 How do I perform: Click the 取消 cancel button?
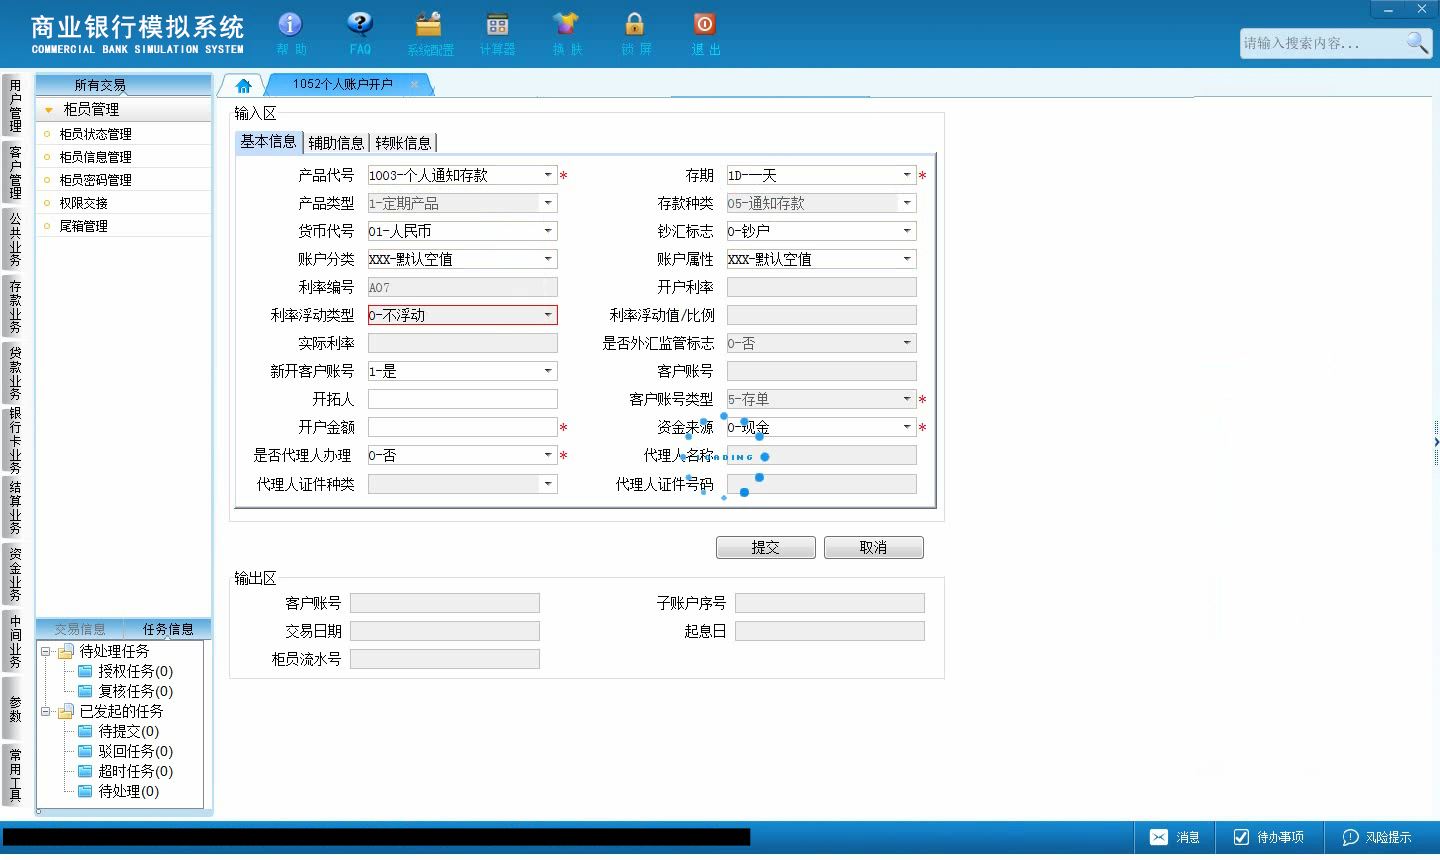[873, 548]
